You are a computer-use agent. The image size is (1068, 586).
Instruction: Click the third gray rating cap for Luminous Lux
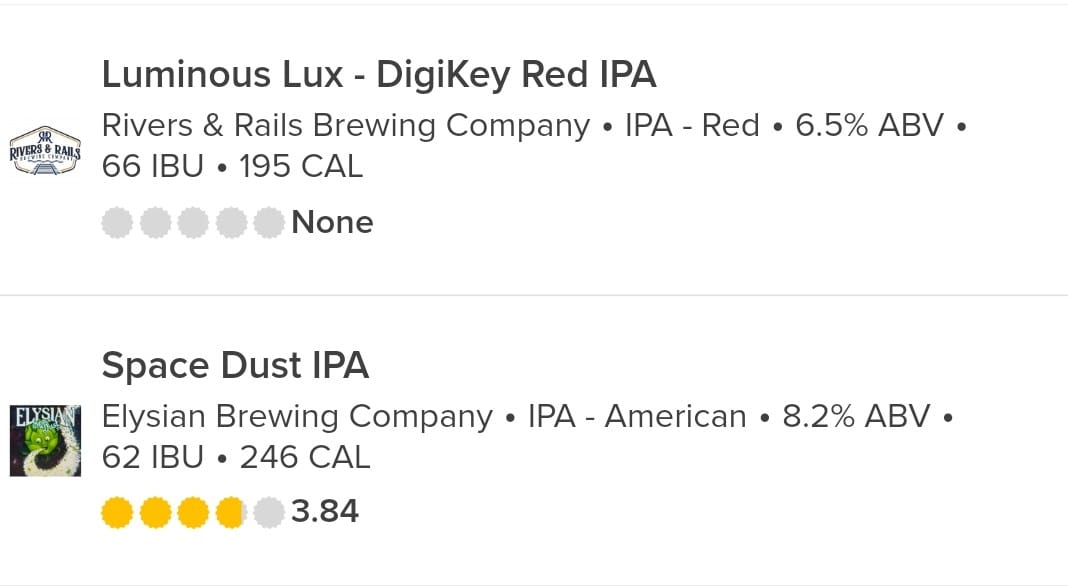coord(193,222)
